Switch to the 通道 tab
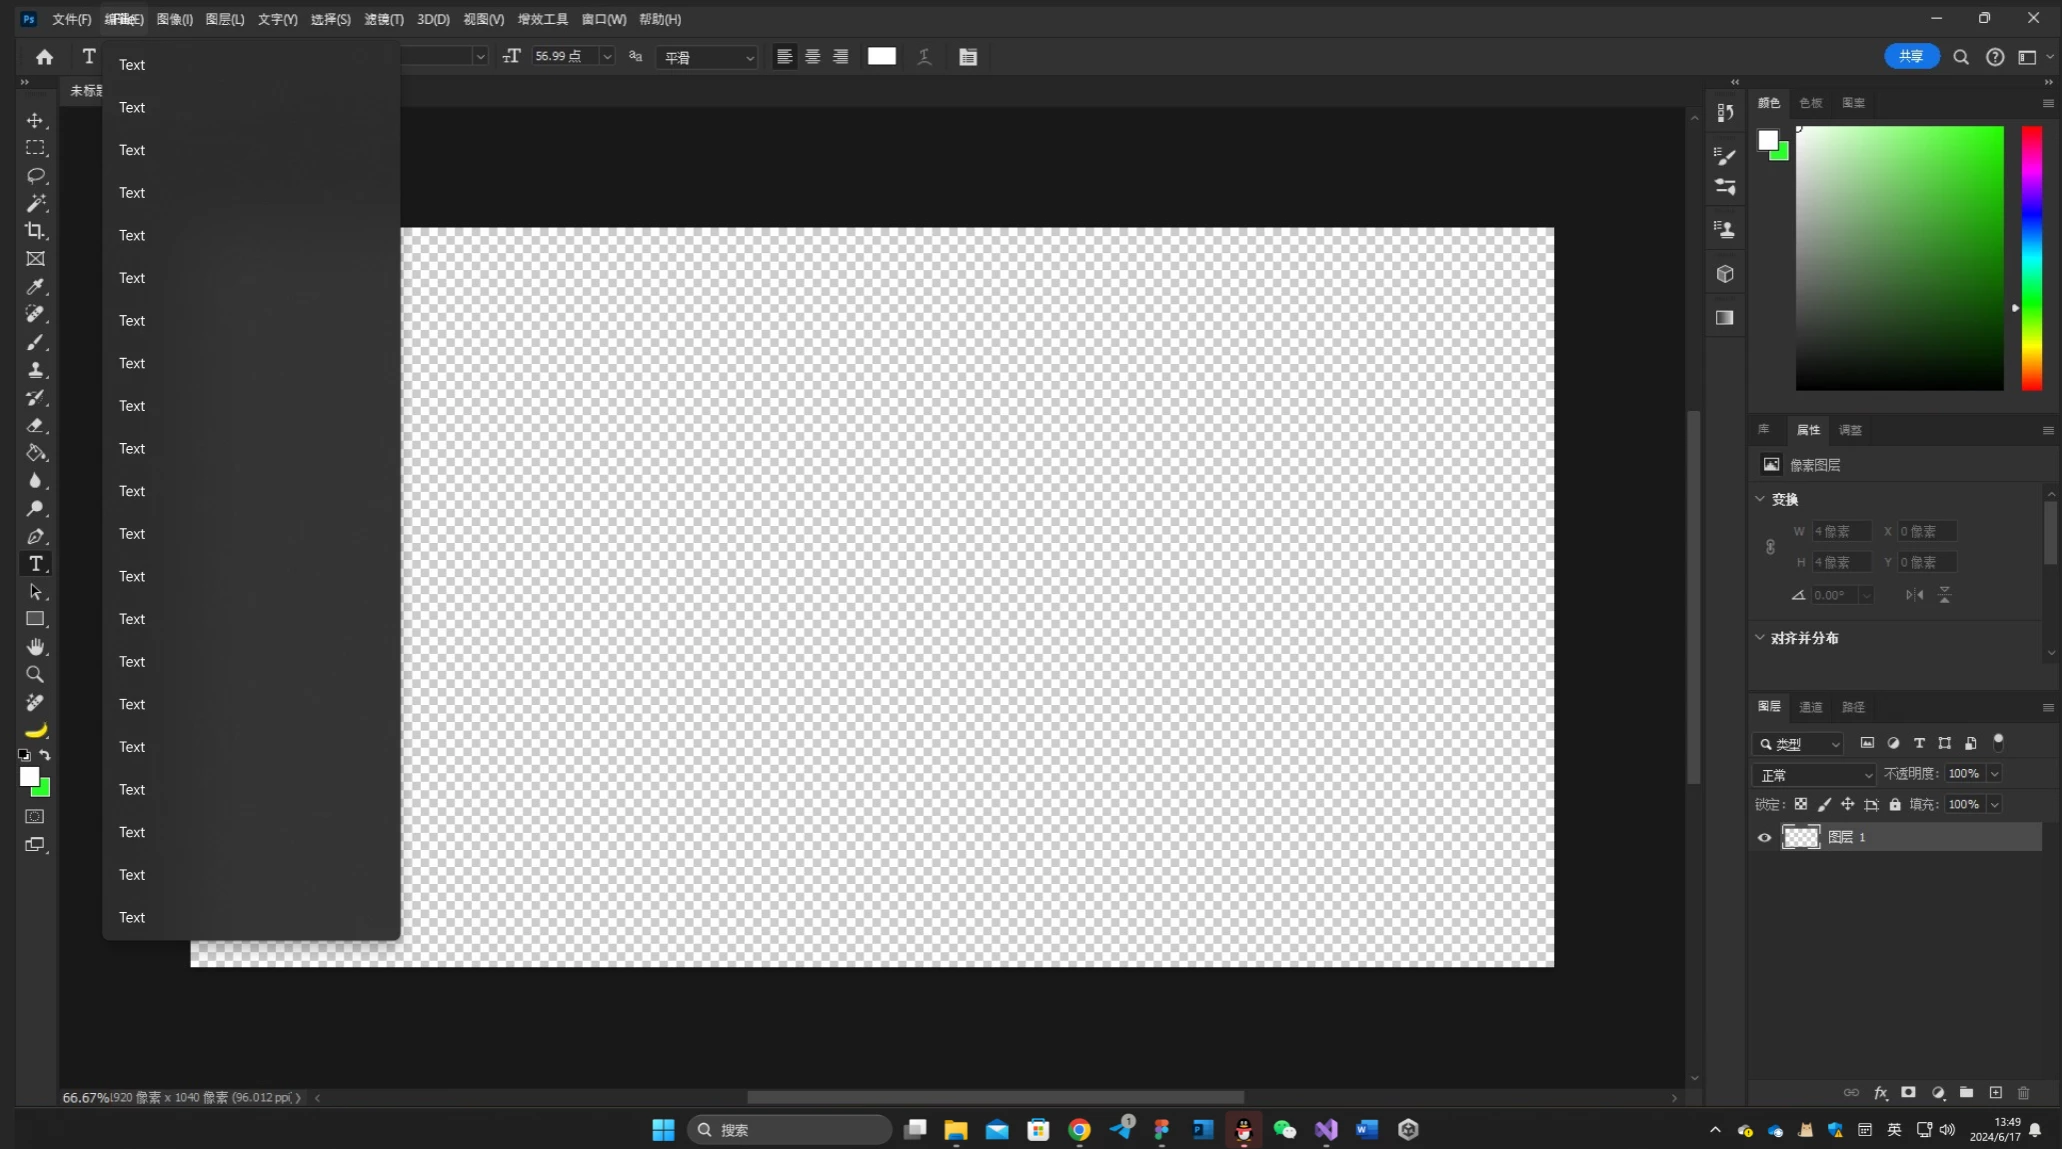Viewport: 2062px width, 1149px height. click(x=1810, y=707)
